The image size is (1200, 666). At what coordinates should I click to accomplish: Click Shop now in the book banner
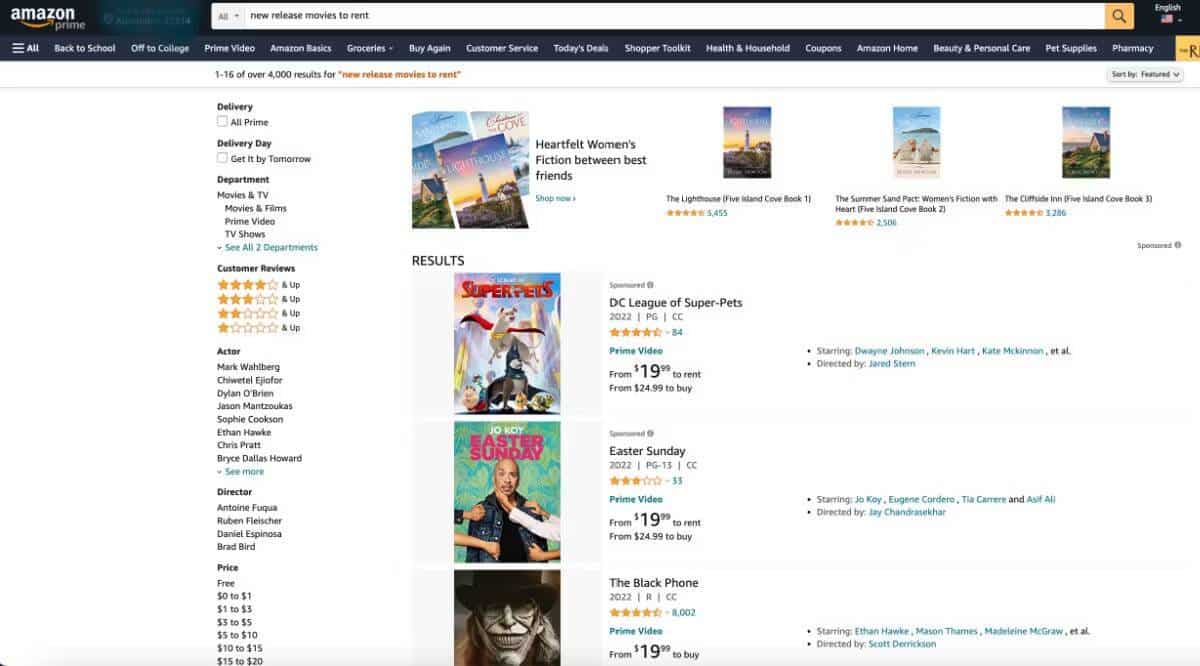[555, 198]
